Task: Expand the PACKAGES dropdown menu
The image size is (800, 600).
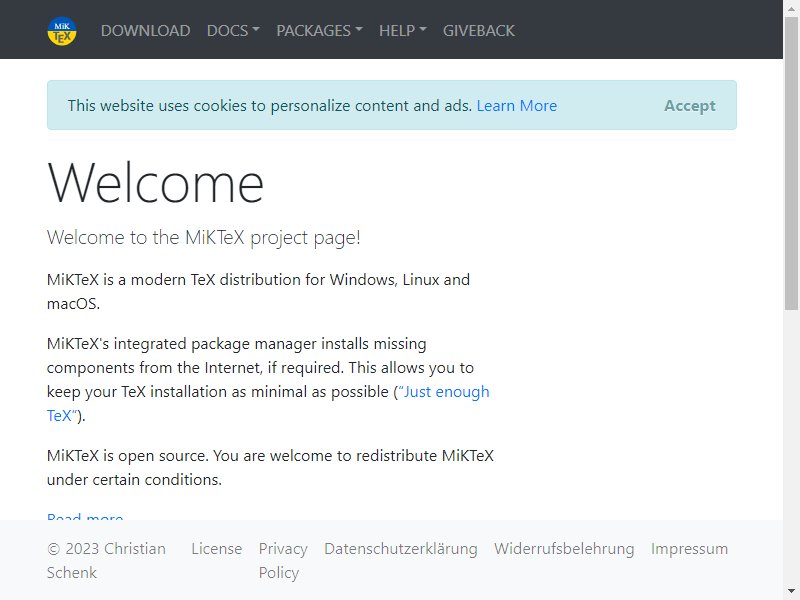Action: pyautogui.click(x=319, y=31)
